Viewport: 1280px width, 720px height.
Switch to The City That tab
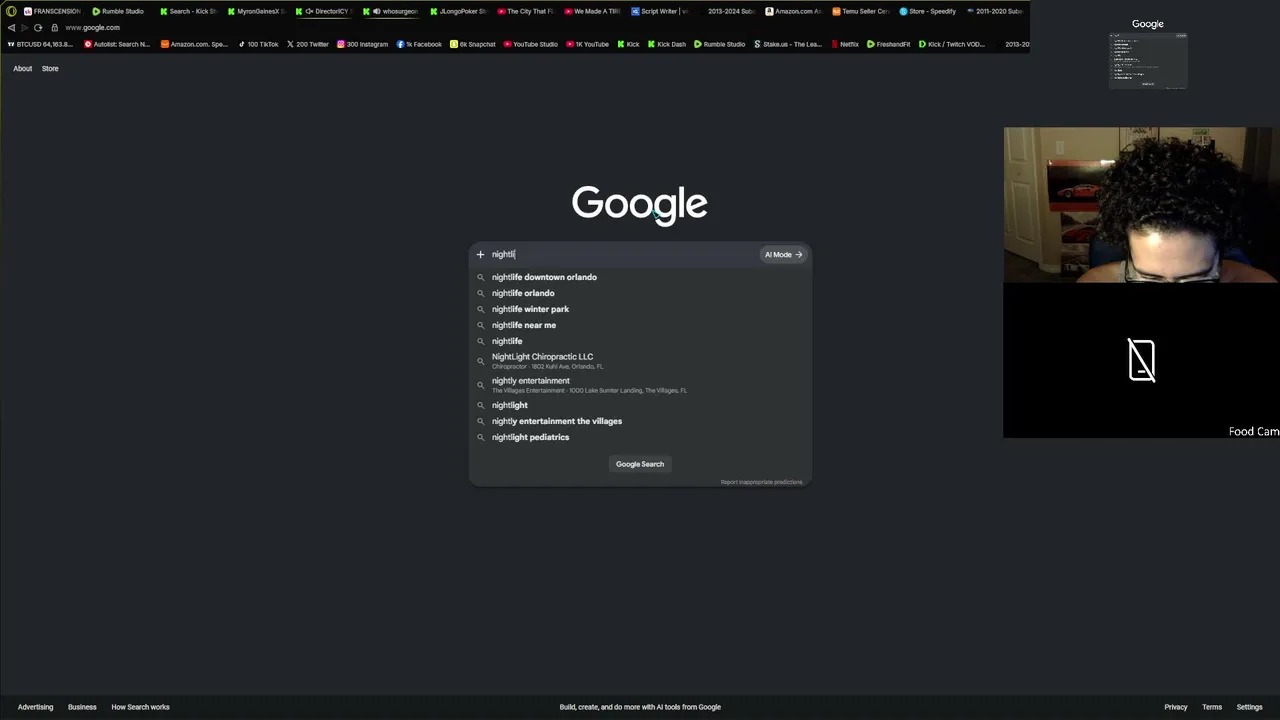pos(526,11)
